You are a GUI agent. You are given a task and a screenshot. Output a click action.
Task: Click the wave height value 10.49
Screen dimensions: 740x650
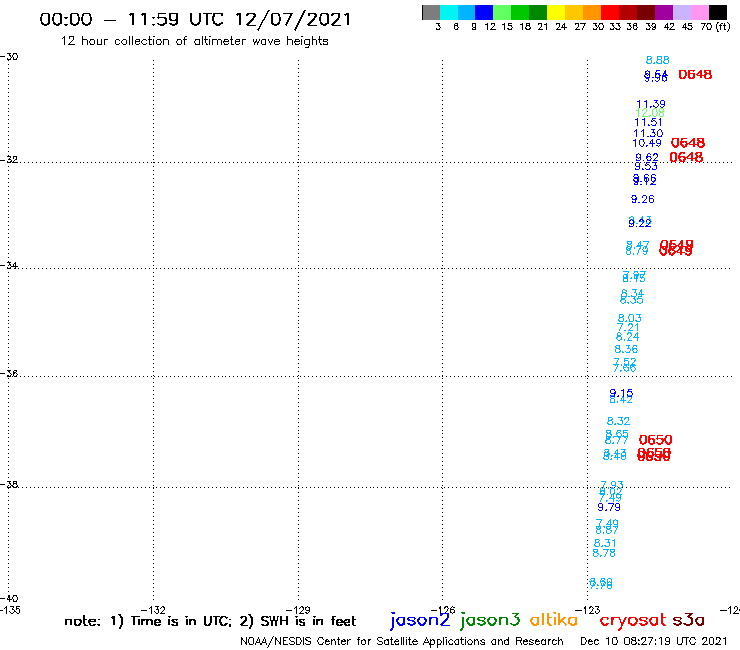click(647, 143)
